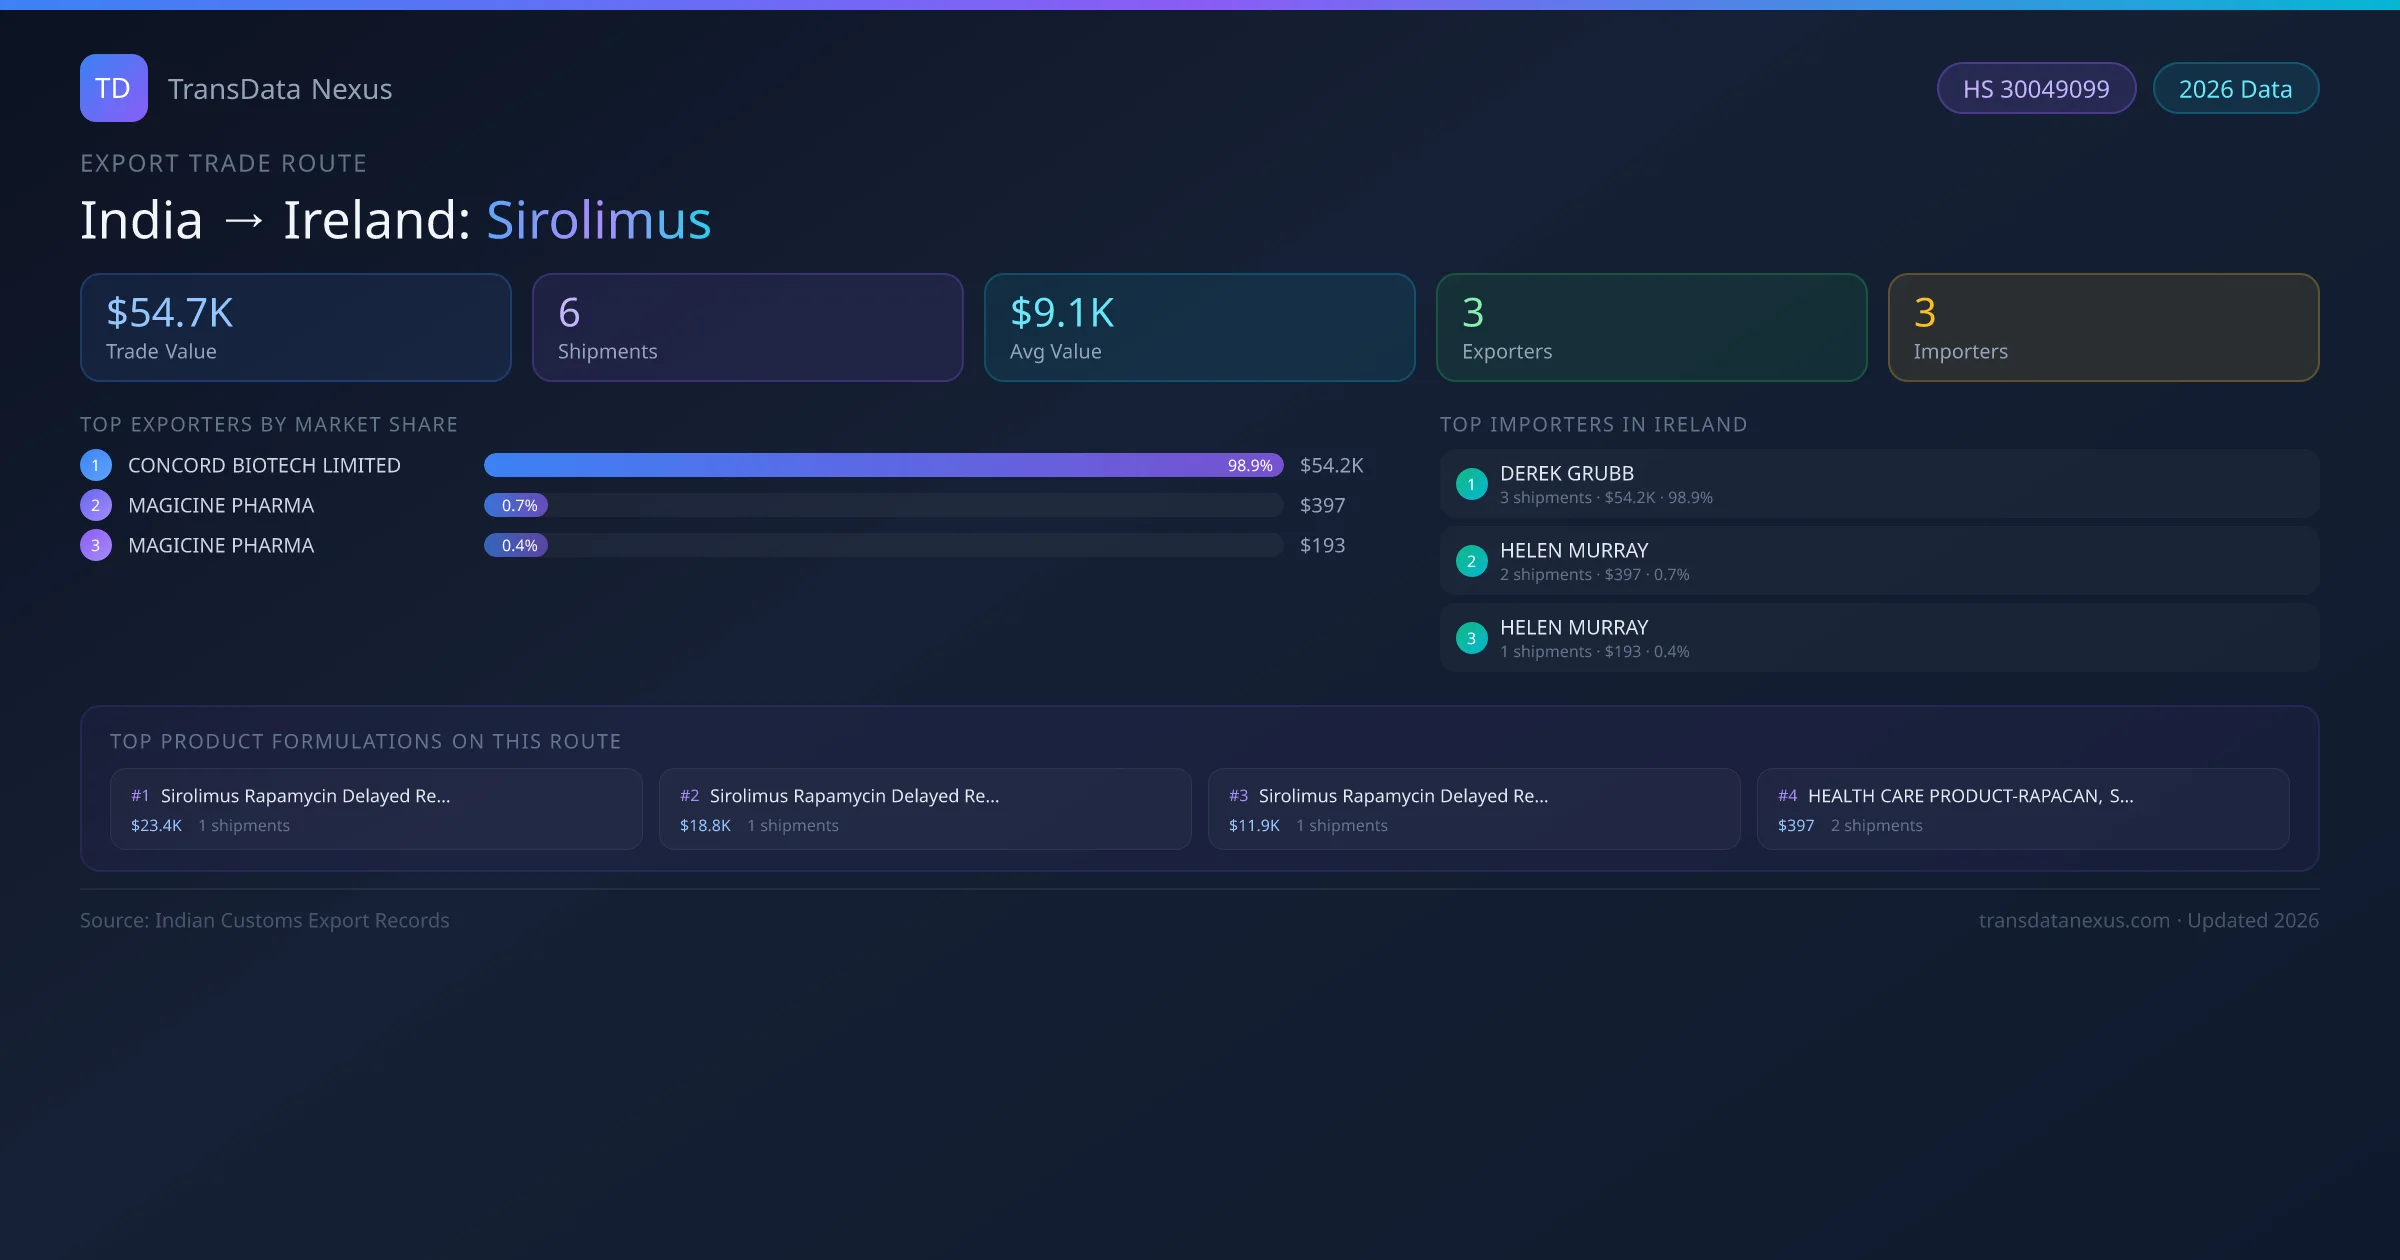Open #1 Sirolimus Rapamycin $23.4K formulation
This screenshot has width=2400, height=1260.
tap(376, 809)
